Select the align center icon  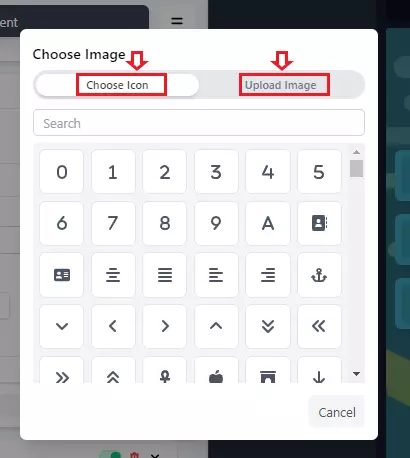click(x=113, y=275)
